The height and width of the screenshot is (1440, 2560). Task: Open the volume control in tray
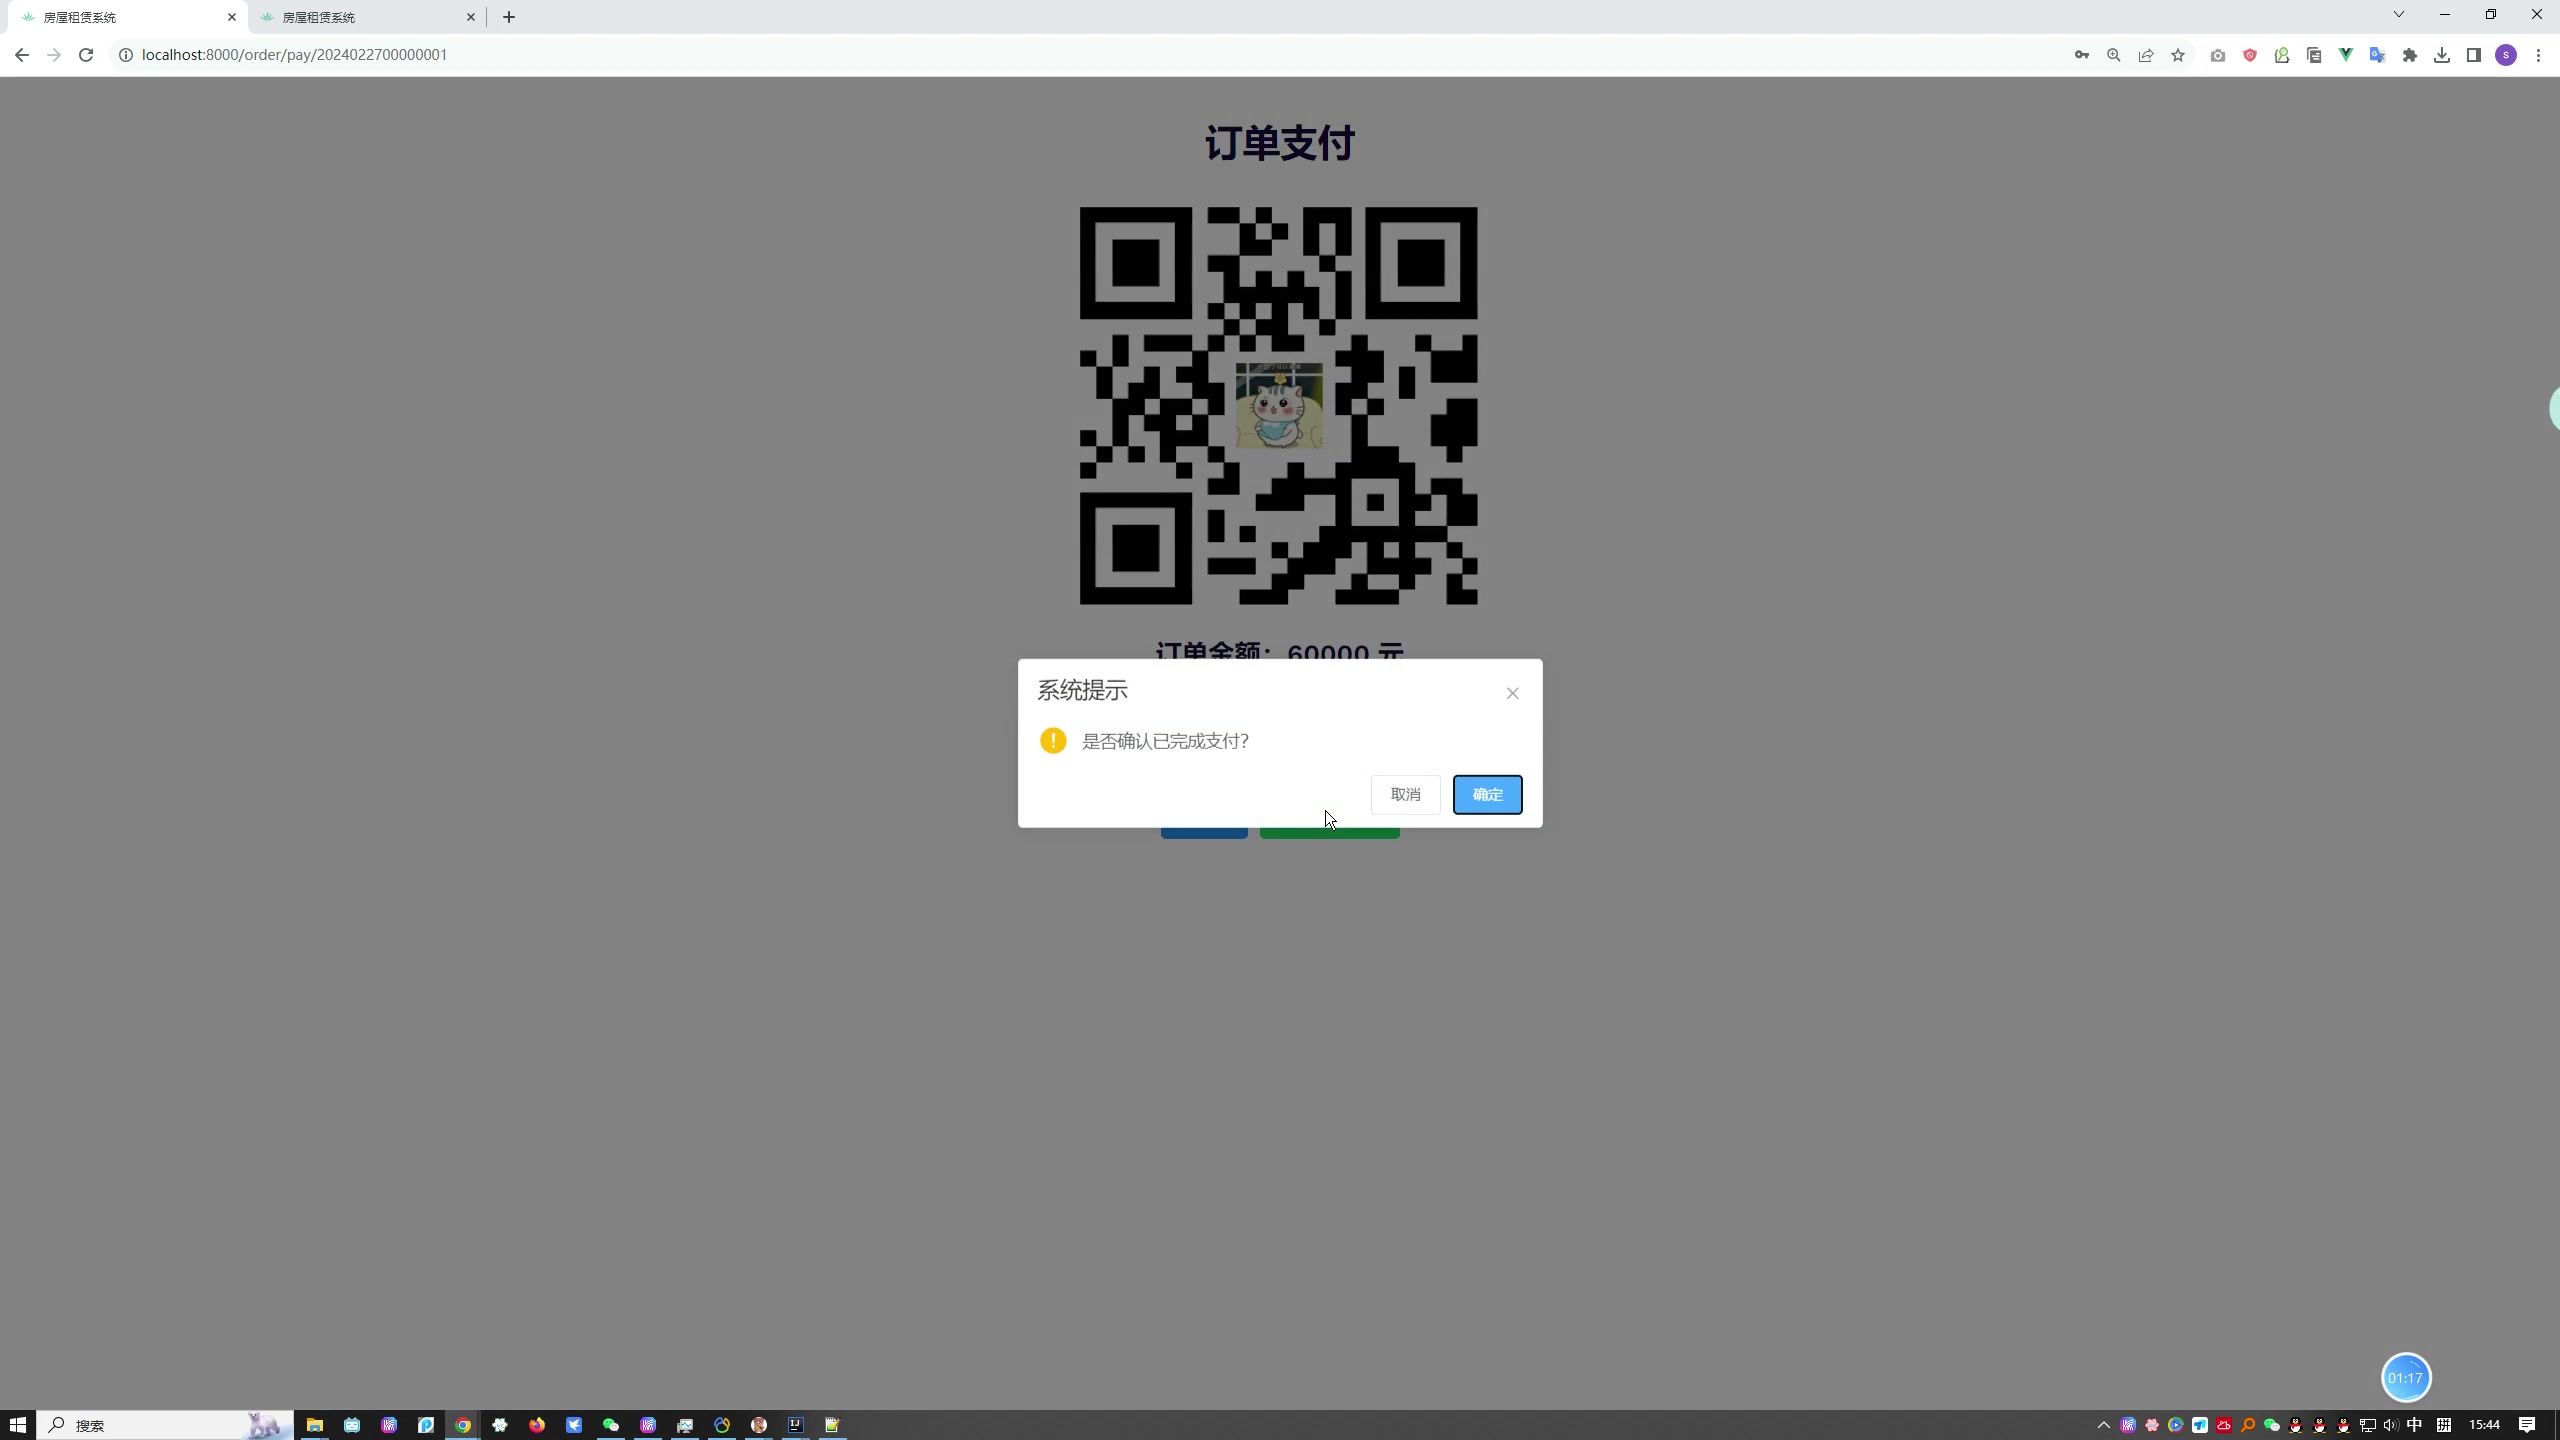[x=2391, y=1425]
